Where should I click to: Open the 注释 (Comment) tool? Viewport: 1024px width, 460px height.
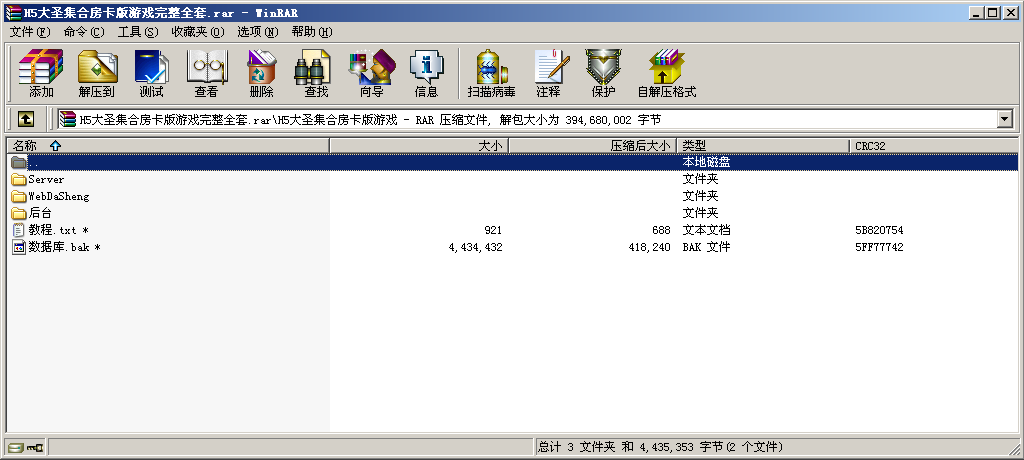[548, 73]
